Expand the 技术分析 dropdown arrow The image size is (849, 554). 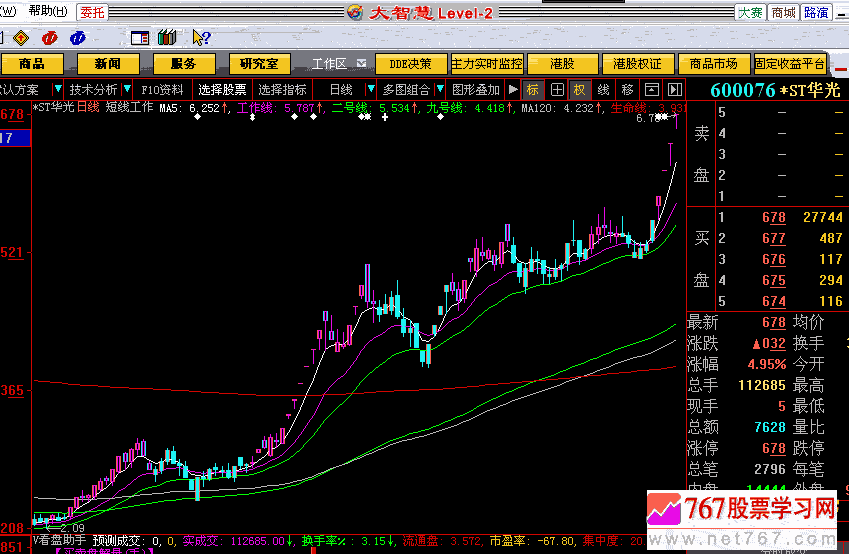coord(127,89)
